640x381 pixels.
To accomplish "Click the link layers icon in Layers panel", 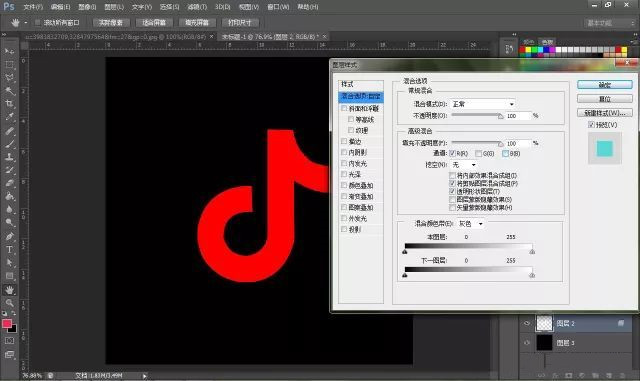I will [541, 375].
